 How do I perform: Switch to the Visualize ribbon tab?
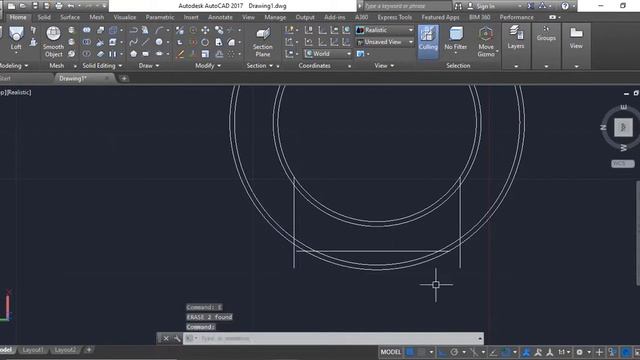(x=124, y=17)
